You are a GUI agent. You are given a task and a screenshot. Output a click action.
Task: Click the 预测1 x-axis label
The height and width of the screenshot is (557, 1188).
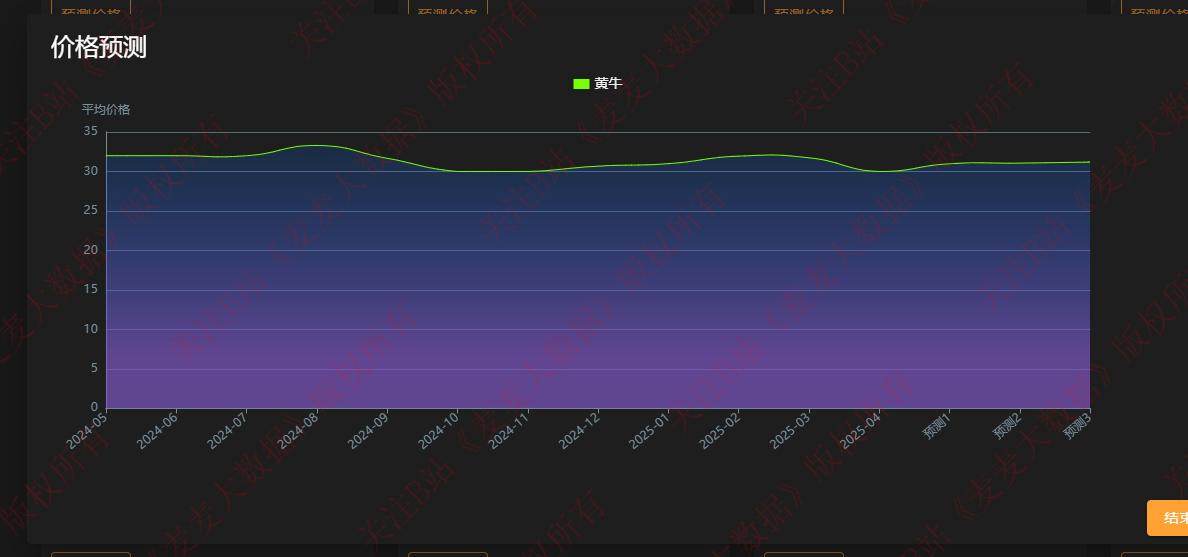click(x=938, y=426)
